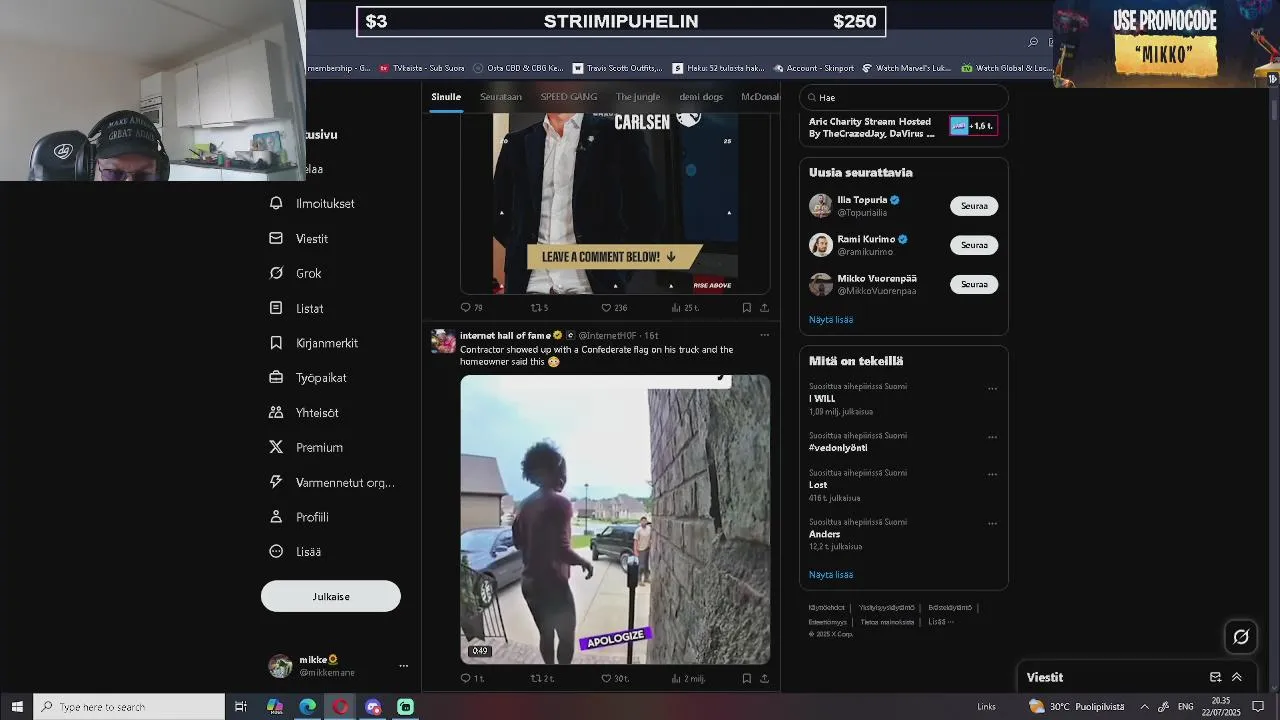The image size is (1280, 720).
Task: Open Microsoft Edge from taskbar
Action: click(308, 707)
